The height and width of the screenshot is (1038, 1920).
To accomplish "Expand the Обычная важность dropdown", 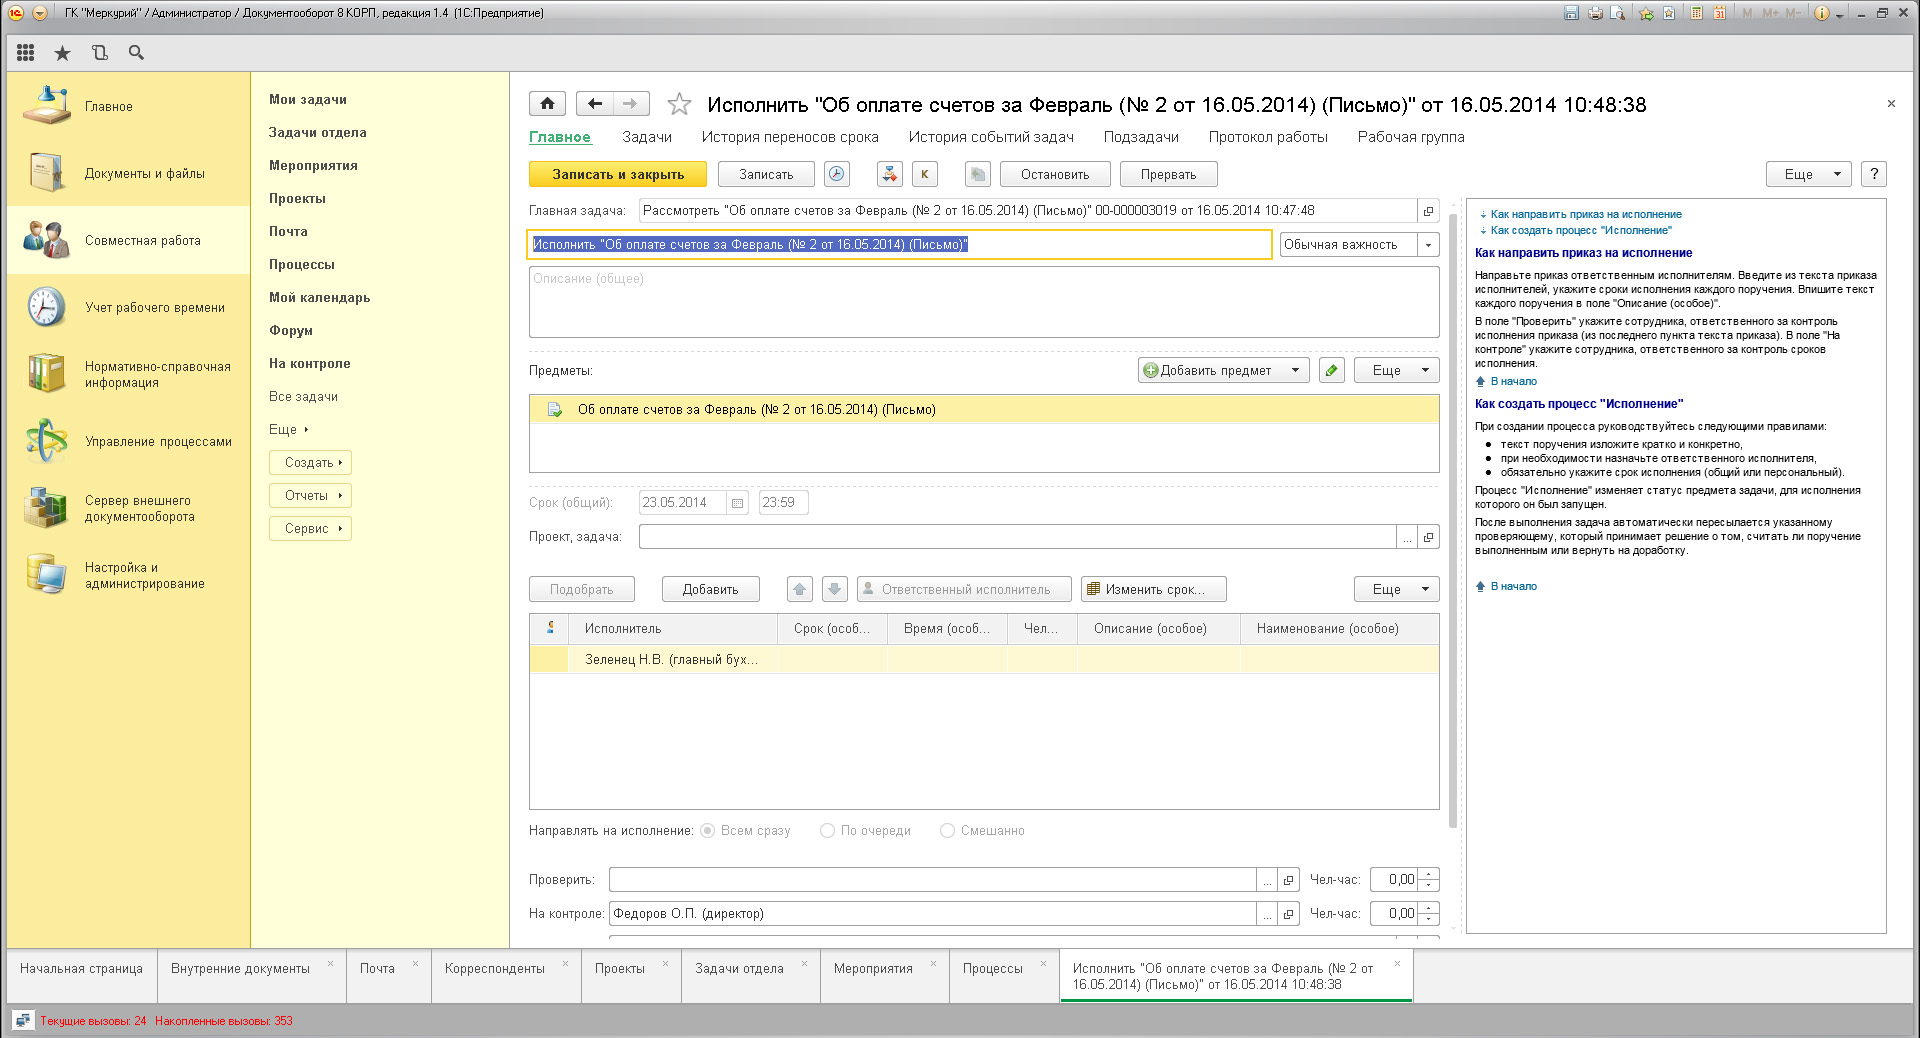I will coord(1428,245).
